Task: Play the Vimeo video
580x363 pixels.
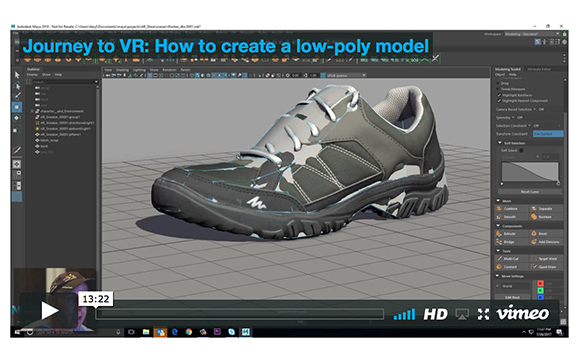Action: (x=49, y=310)
